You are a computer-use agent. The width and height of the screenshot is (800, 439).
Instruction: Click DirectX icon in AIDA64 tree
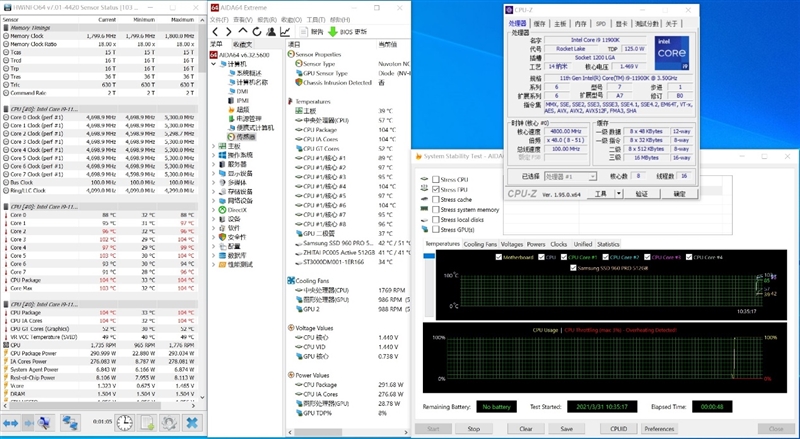(x=222, y=210)
